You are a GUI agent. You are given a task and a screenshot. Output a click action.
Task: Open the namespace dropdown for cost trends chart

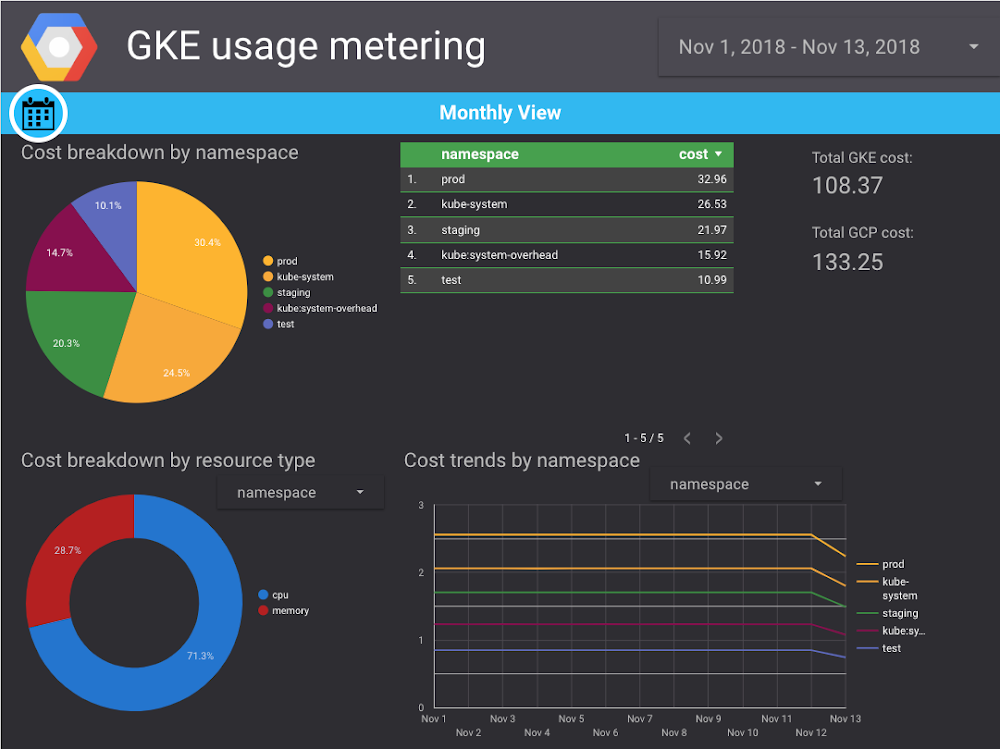746,484
